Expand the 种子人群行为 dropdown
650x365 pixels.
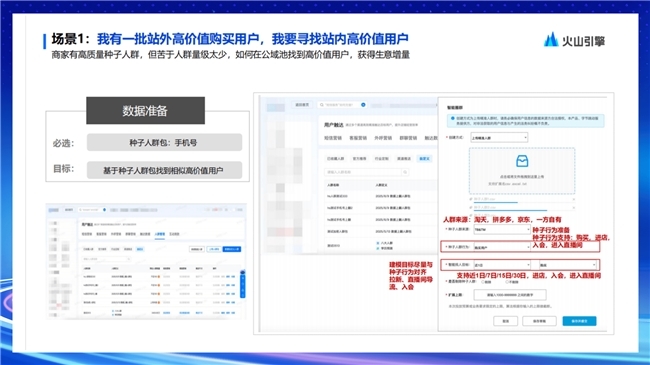point(502,247)
